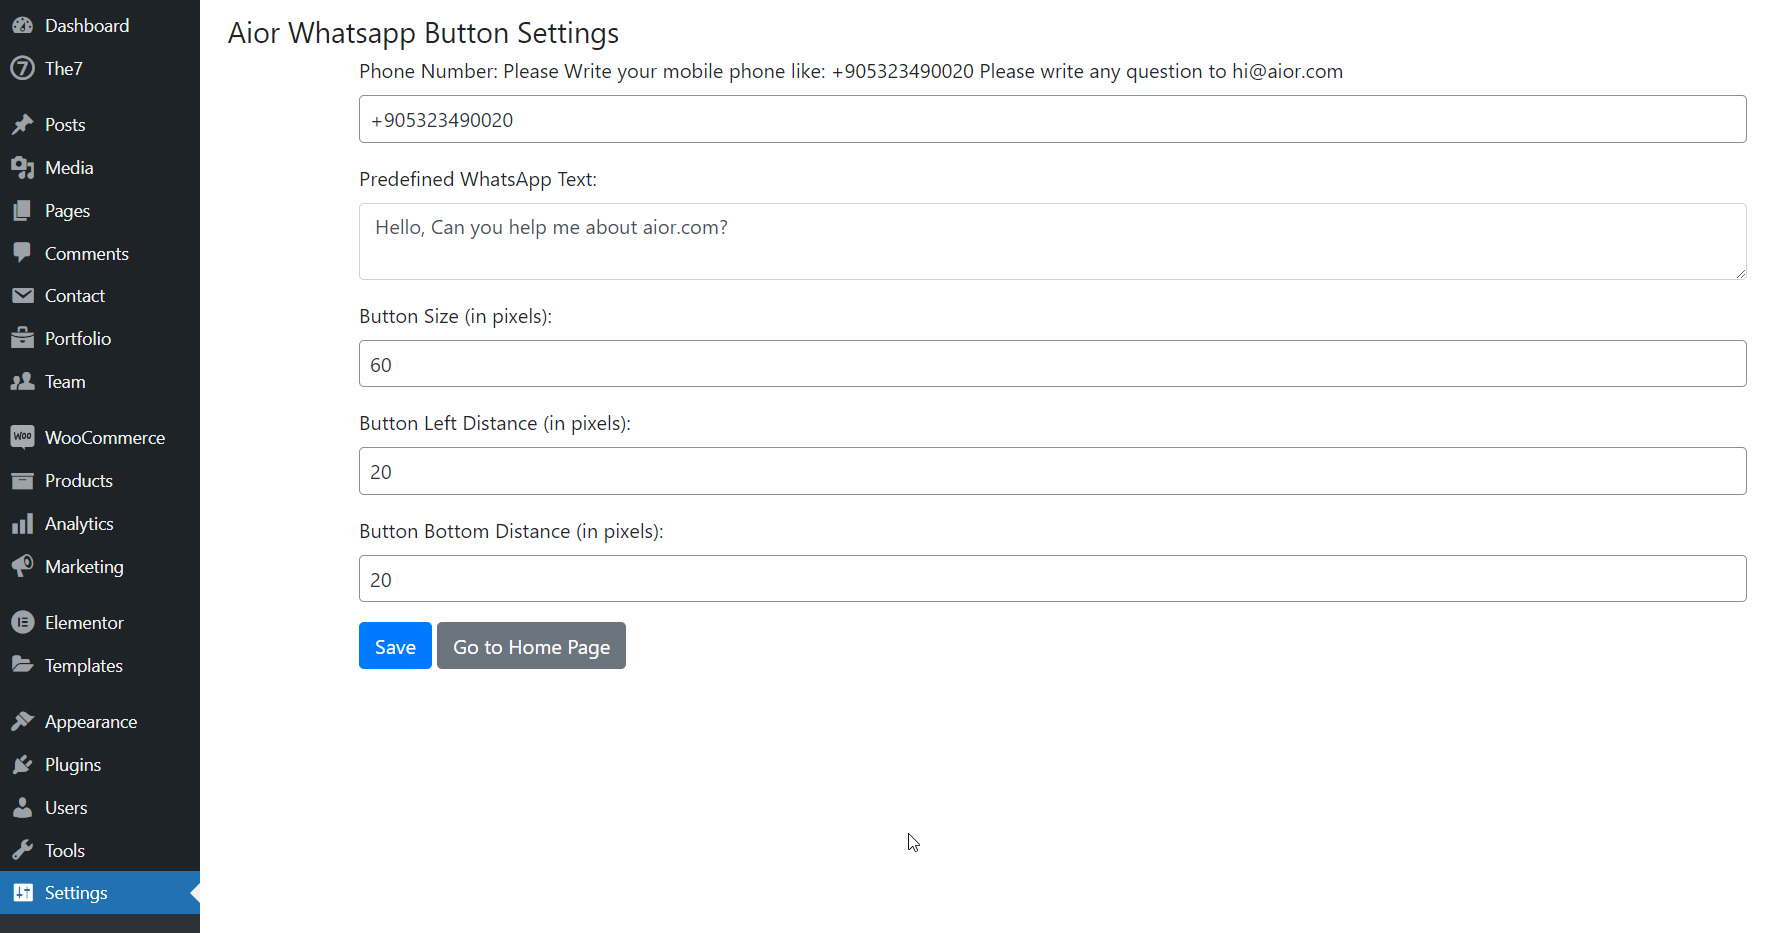Screen dimensions: 1770x933
Task: Select the Media library icon
Action: click(22, 168)
